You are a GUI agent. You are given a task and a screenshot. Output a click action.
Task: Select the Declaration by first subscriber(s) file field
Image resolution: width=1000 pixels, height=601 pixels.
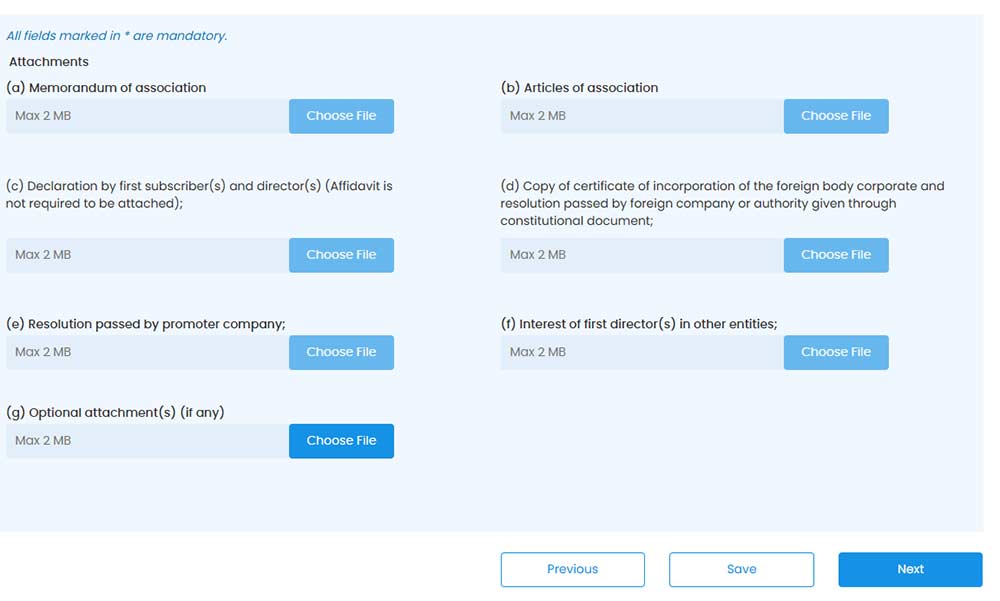click(x=147, y=255)
